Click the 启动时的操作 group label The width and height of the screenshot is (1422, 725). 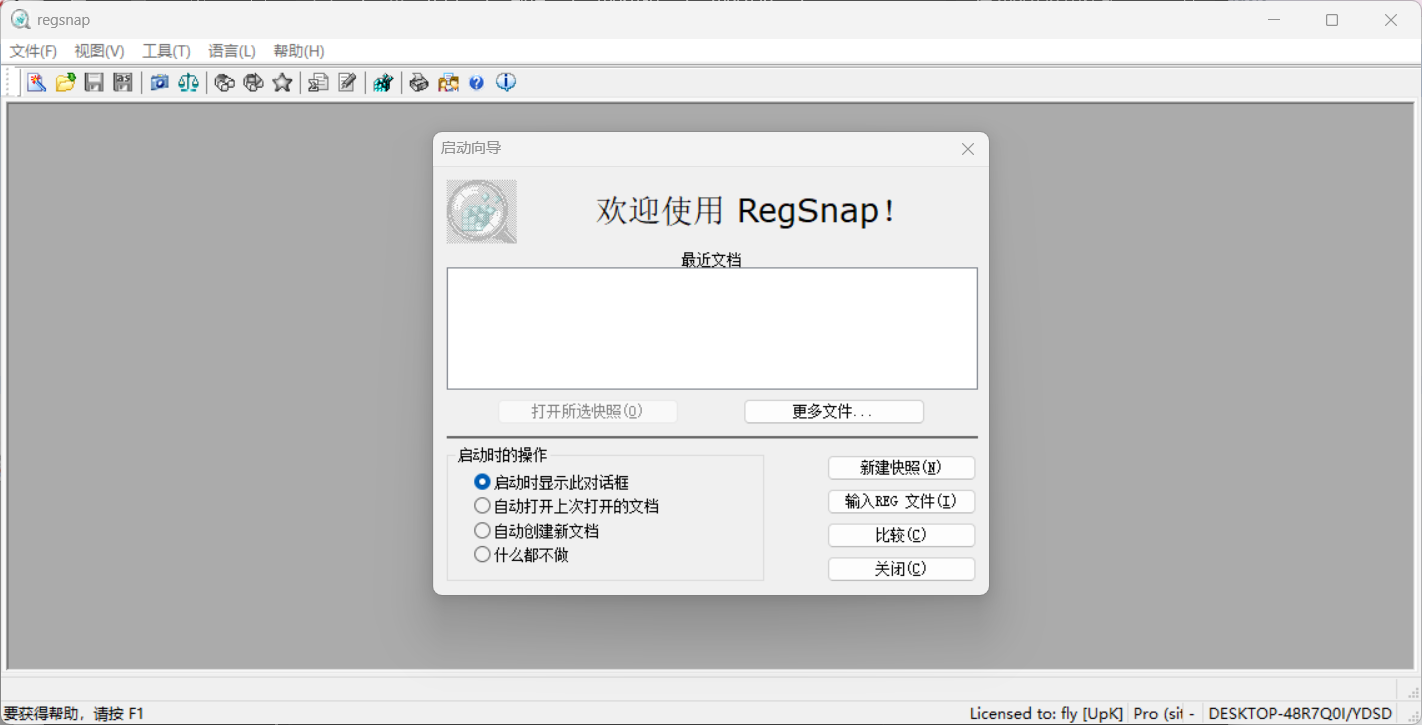pos(502,456)
